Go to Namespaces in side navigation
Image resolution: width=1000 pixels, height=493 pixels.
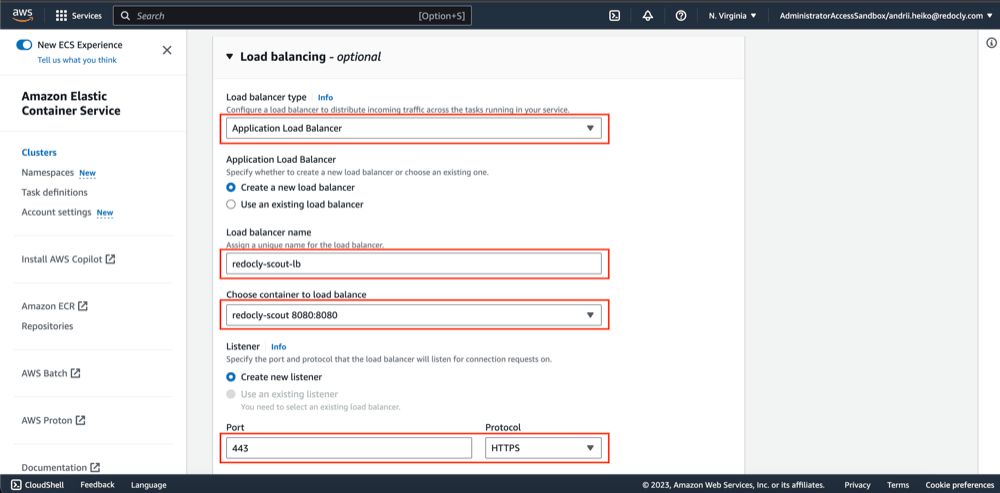(x=47, y=172)
